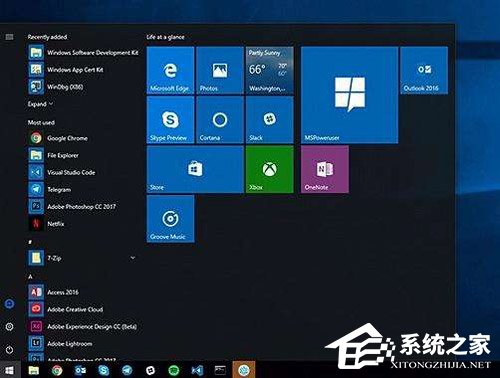Click 'Life at a glance' group header
The width and height of the screenshot is (500, 378).
[x=165, y=37]
